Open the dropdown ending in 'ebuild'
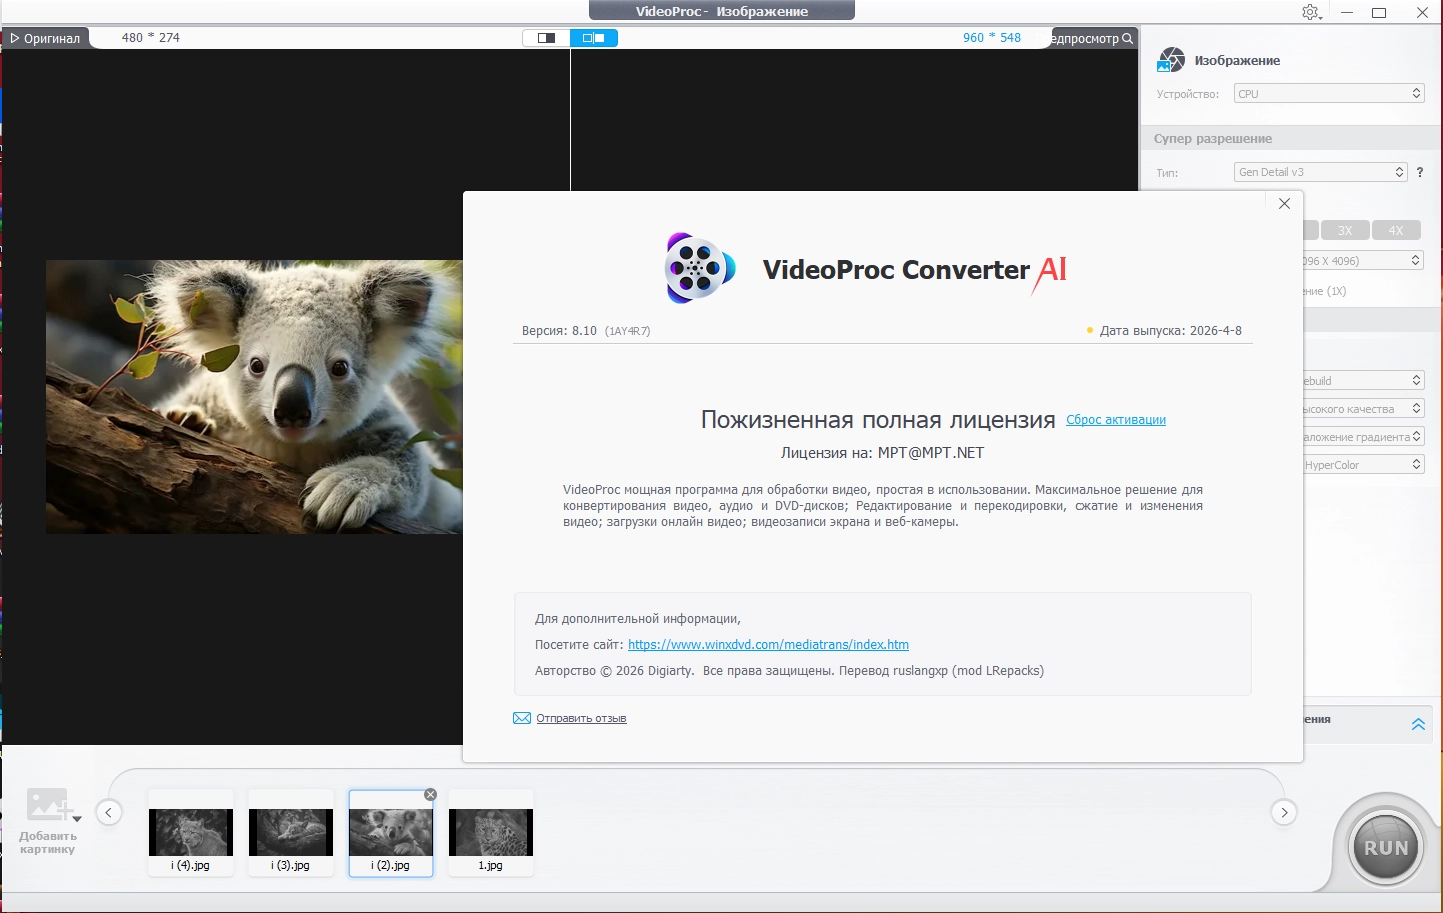Viewport: 1443px width, 913px height. coord(1364,380)
